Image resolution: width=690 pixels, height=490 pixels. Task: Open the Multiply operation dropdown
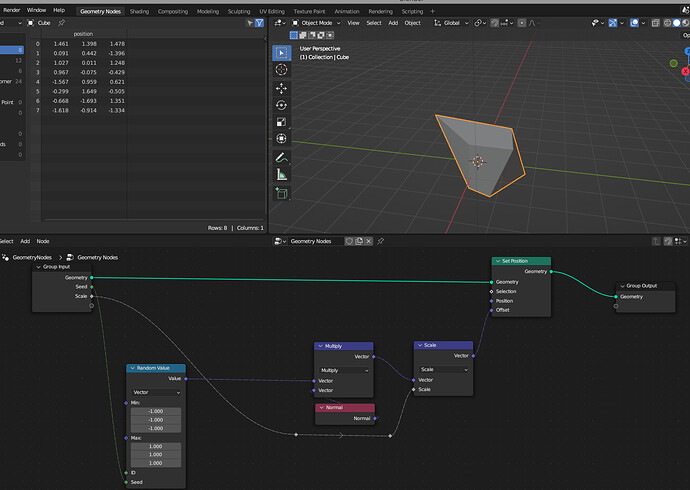[344, 370]
